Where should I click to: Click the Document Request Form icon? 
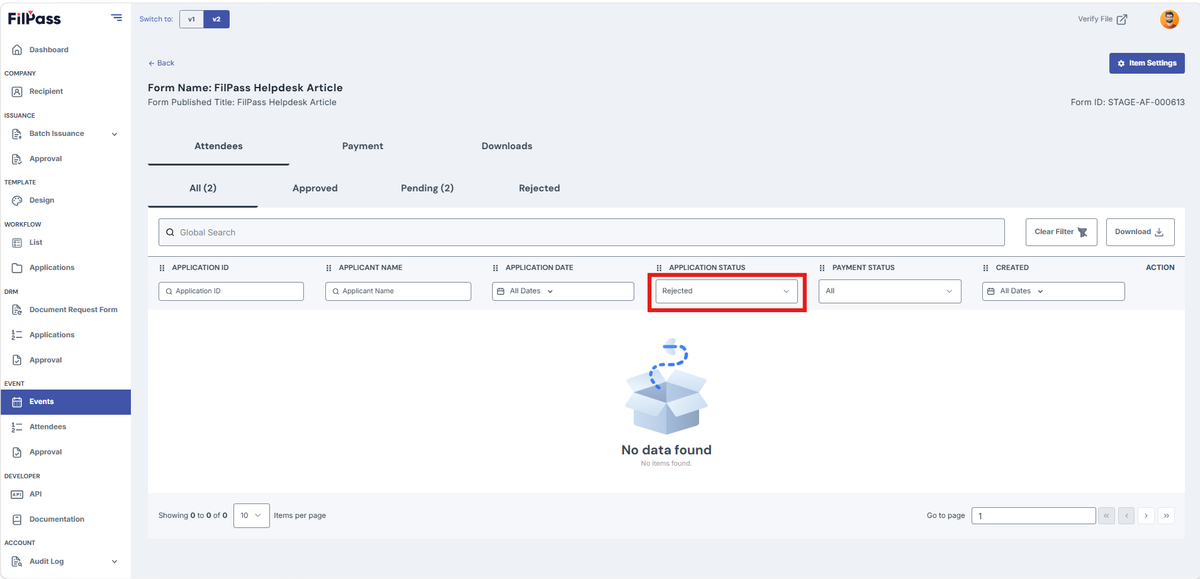[17, 310]
